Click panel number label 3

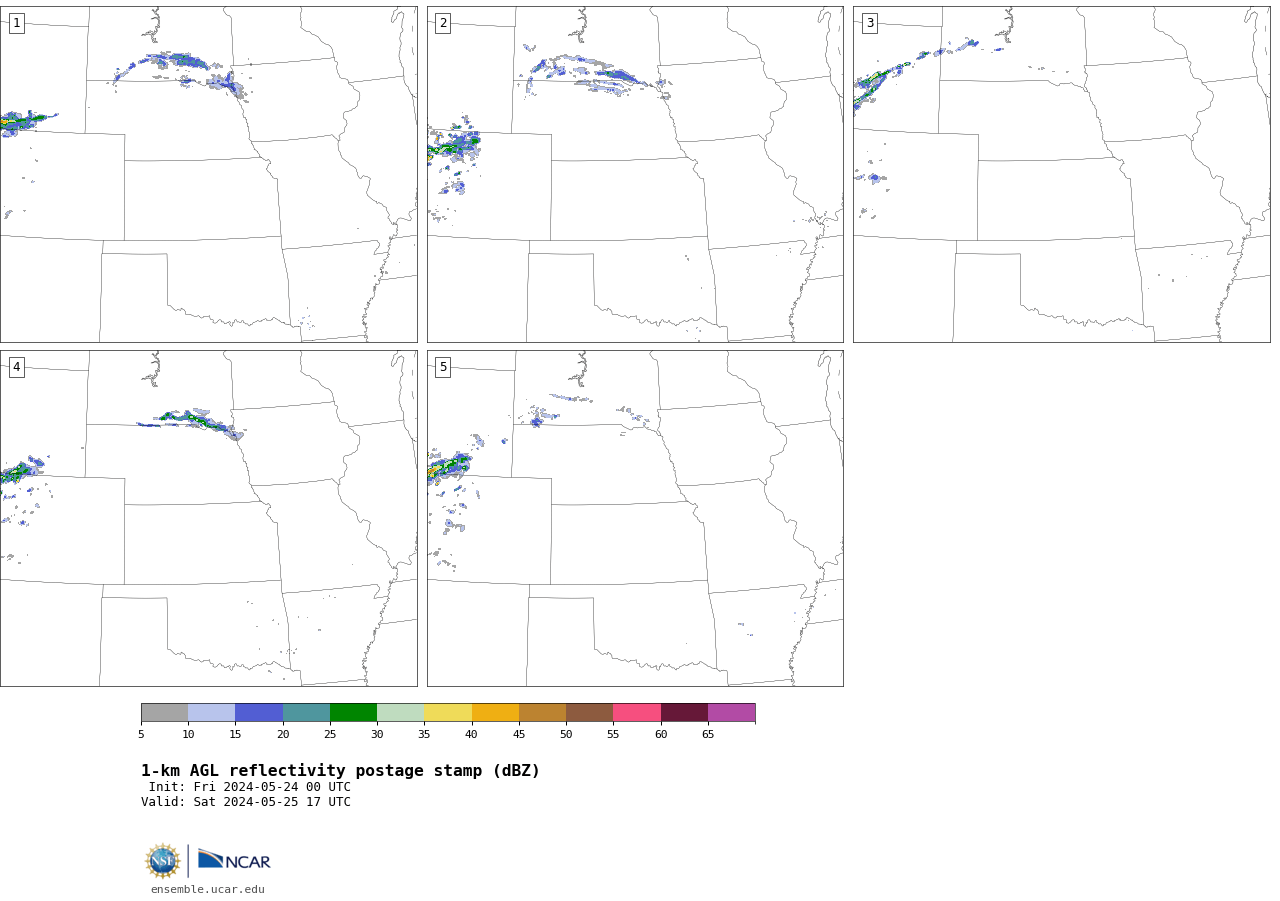(869, 23)
